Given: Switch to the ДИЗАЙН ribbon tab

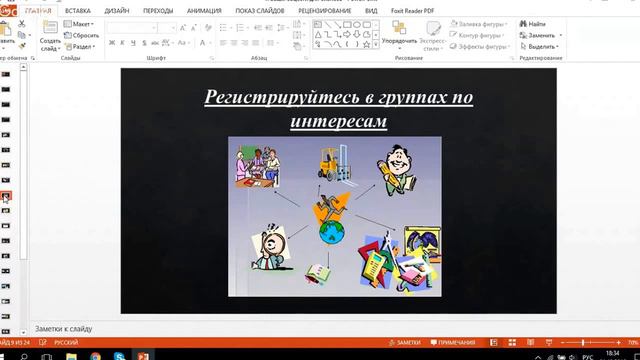Looking at the screenshot, I should point(117,11).
